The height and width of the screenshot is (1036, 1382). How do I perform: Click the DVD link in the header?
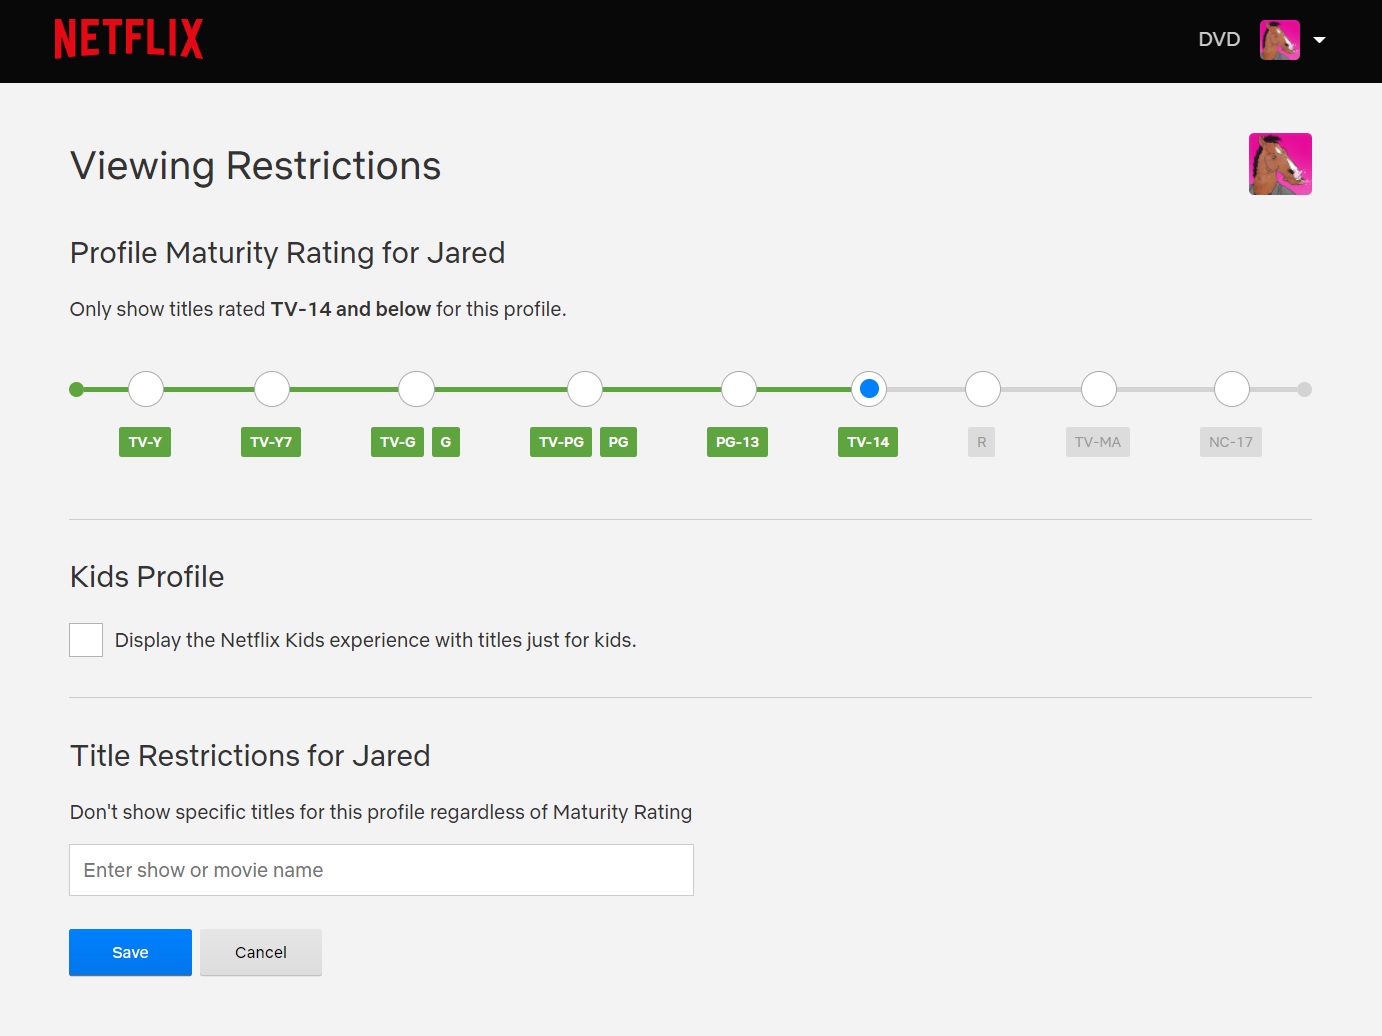click(1218, 39)
